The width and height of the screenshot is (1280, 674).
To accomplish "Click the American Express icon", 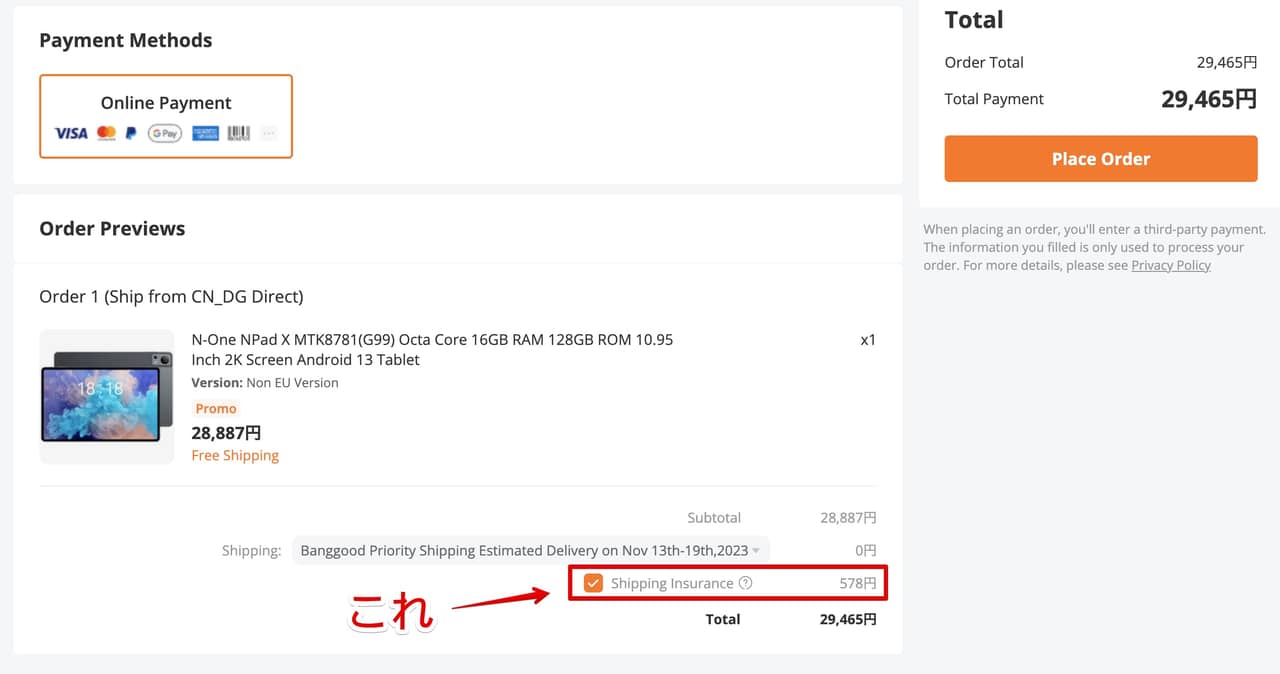I will pos(205,133).
